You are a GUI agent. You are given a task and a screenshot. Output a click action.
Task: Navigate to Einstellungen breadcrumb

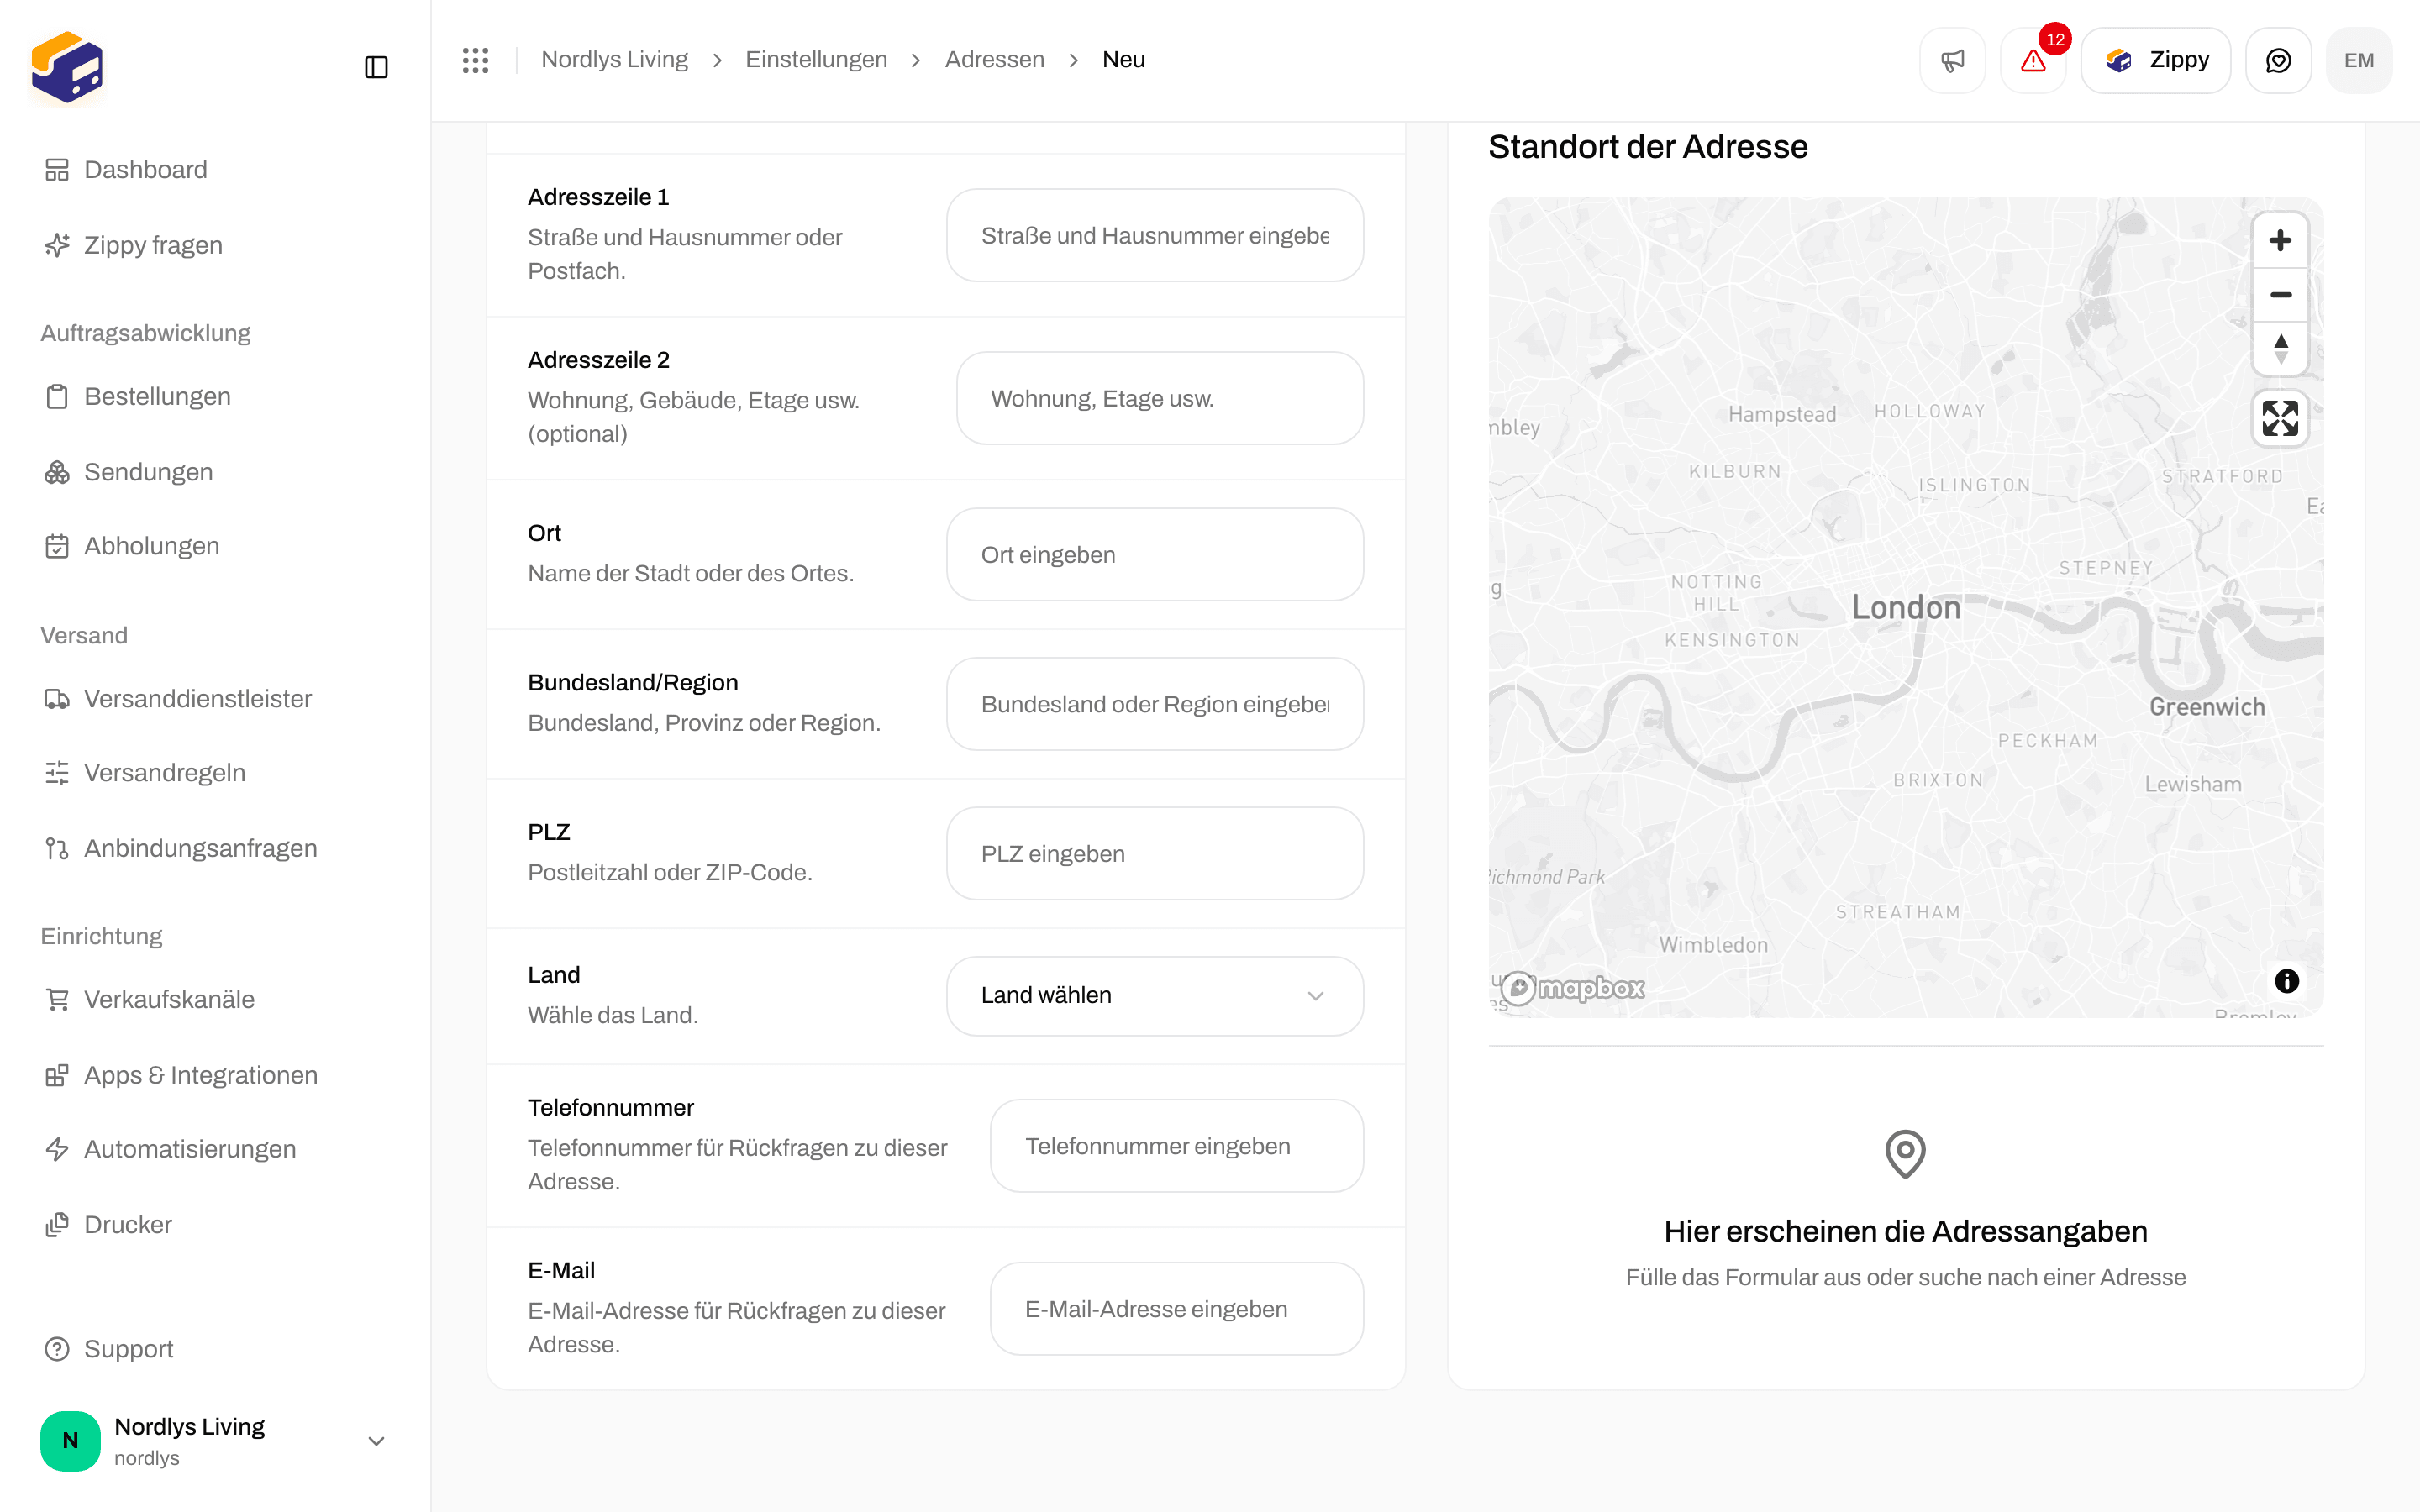pyautogui.click(x=816, y=60)
